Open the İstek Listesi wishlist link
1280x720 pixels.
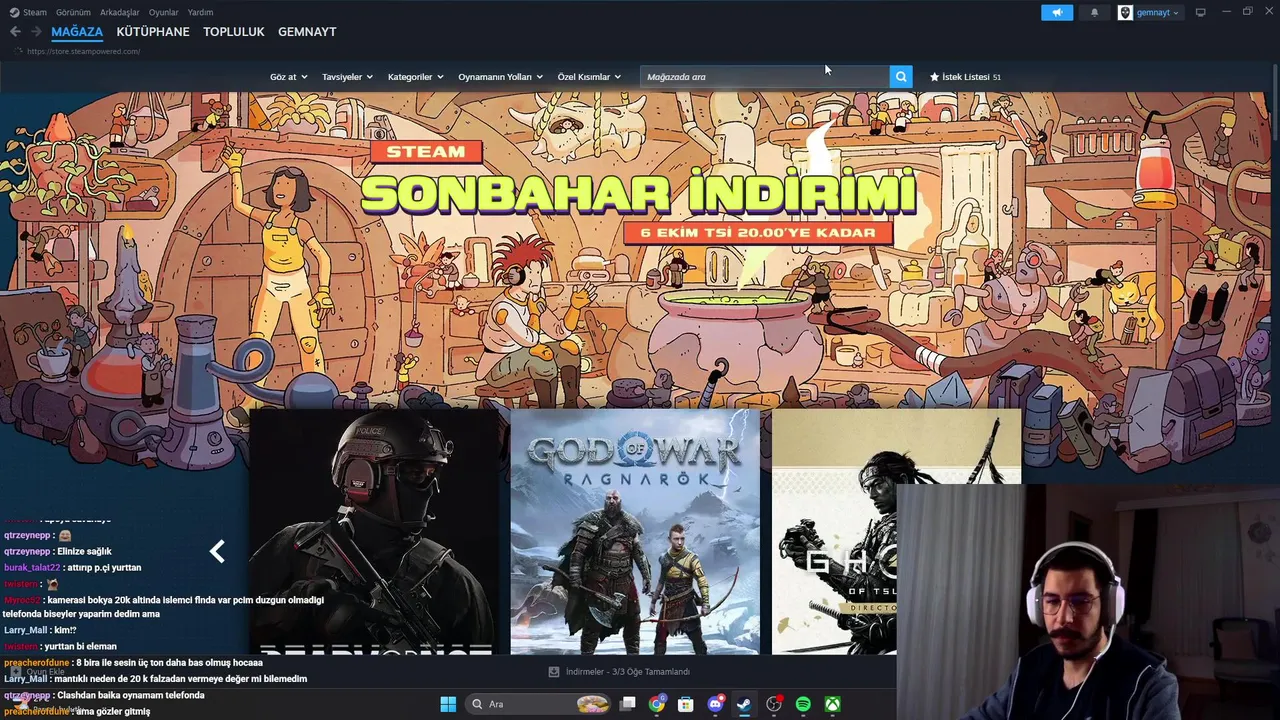[x=965, y=77]
